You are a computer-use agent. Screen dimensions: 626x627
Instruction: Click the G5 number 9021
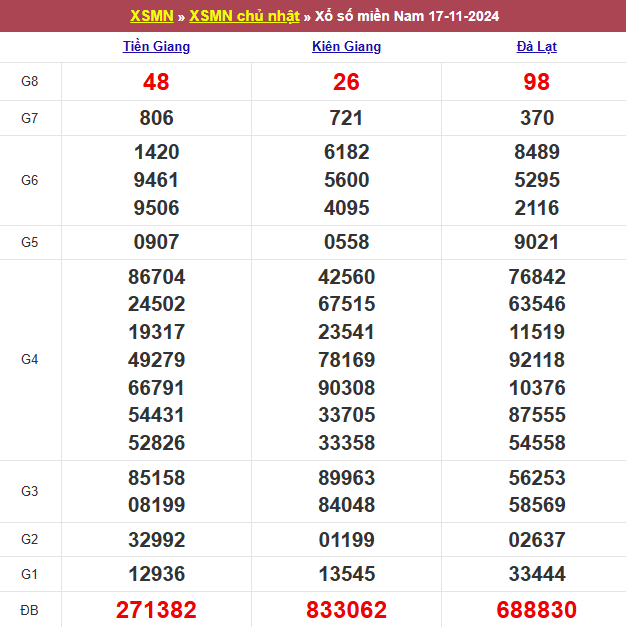(537, 242)
